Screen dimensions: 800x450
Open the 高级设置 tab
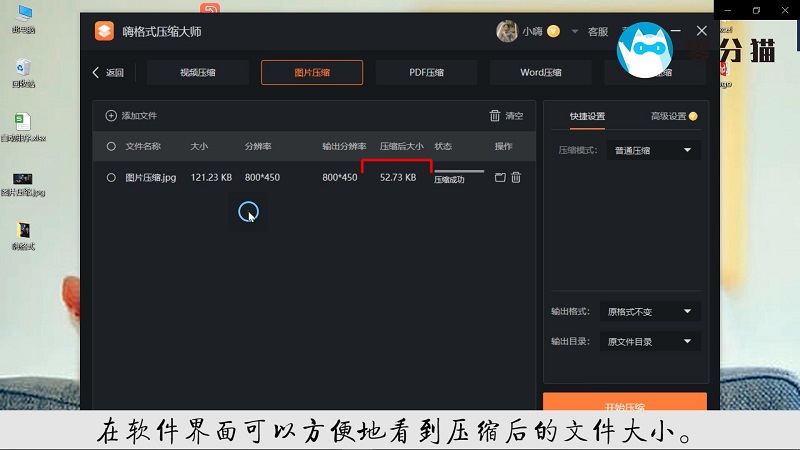pyautogui.click(x=668, y=117)
